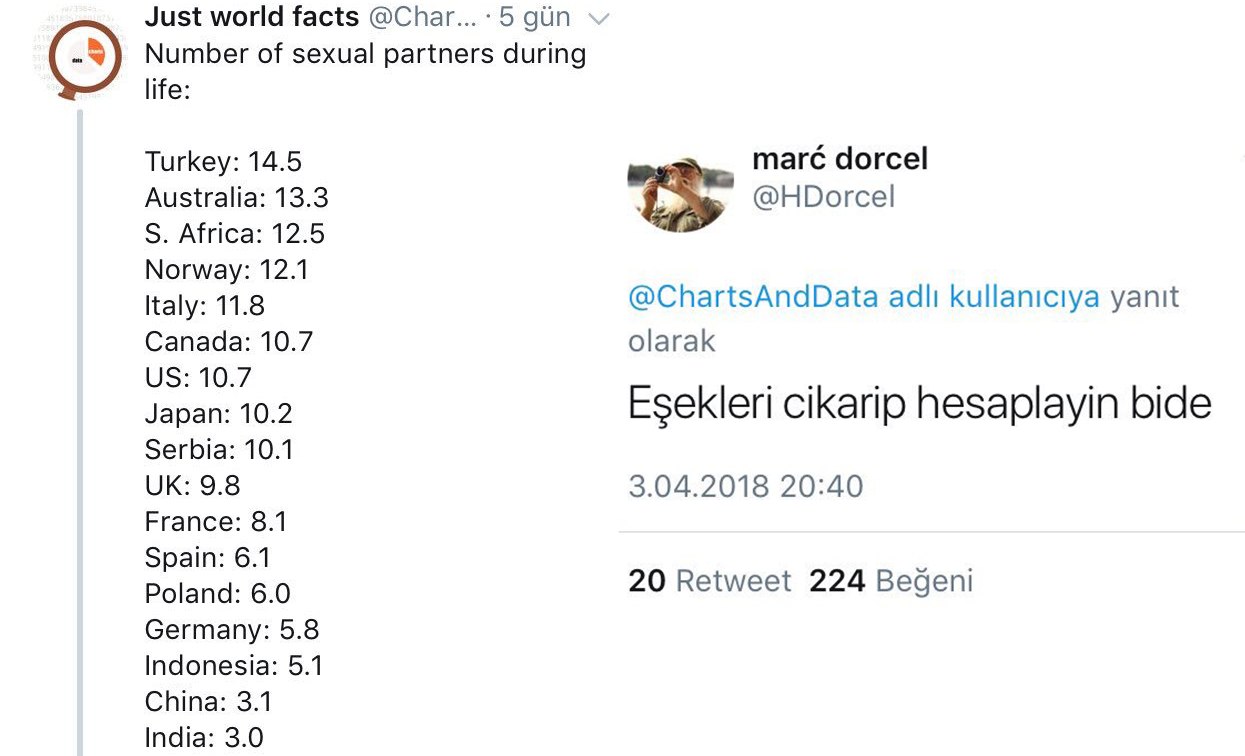Click the 3.04.2018 20:40 timestamp

point(745,486)
